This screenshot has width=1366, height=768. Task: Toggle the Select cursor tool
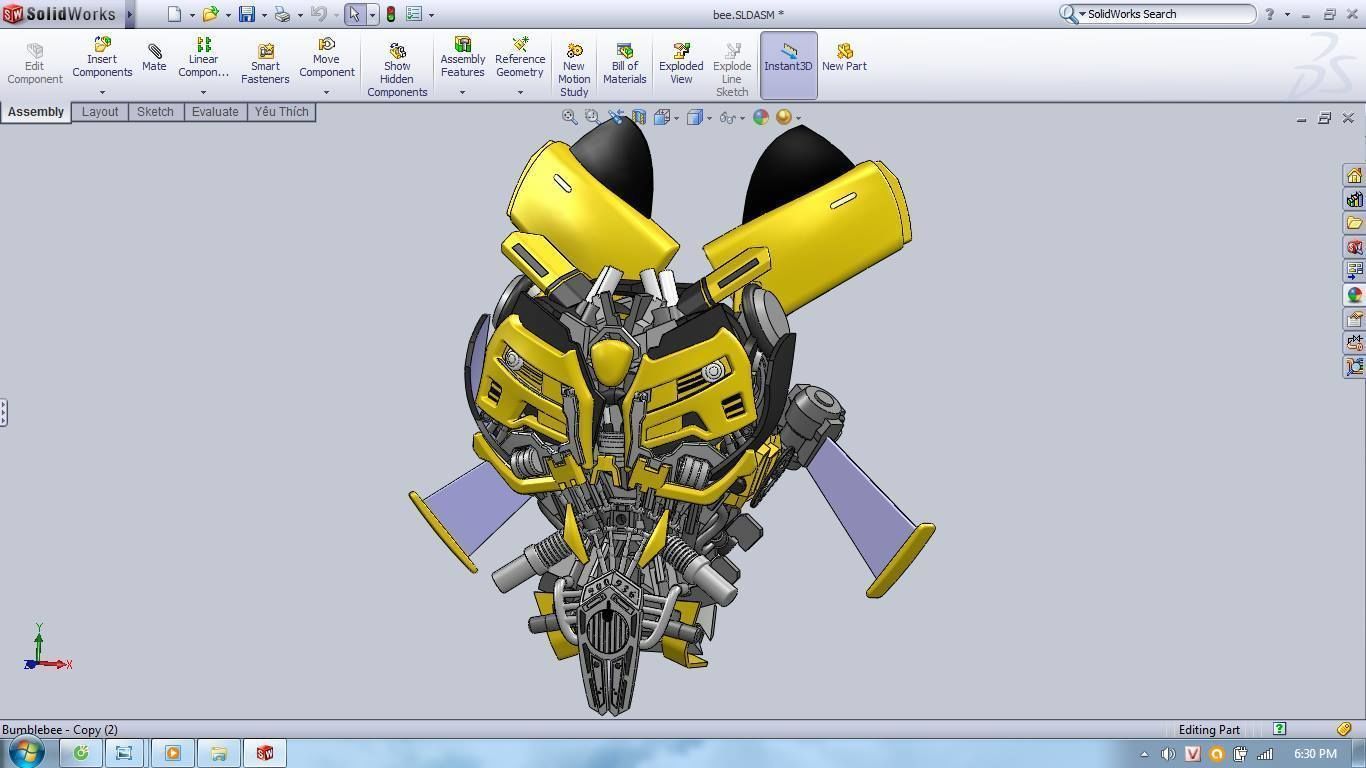354,14
